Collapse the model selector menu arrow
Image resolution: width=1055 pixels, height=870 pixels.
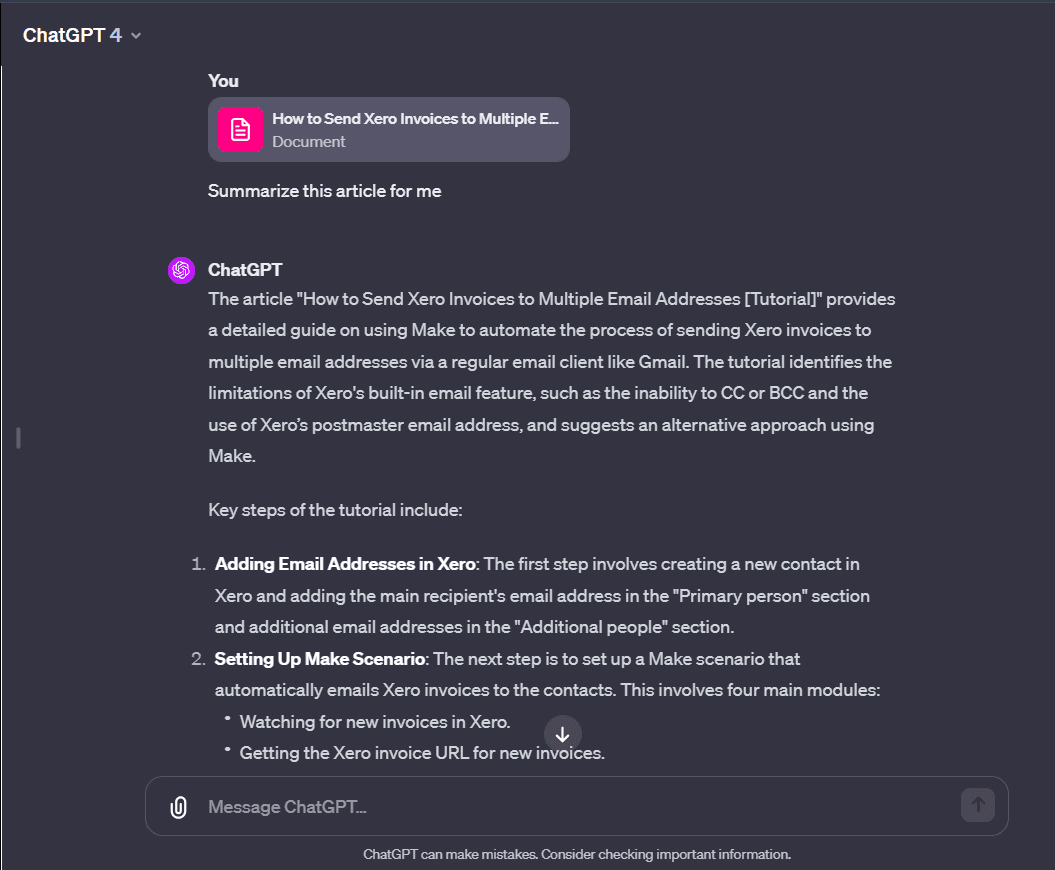(x=135, y=35)
